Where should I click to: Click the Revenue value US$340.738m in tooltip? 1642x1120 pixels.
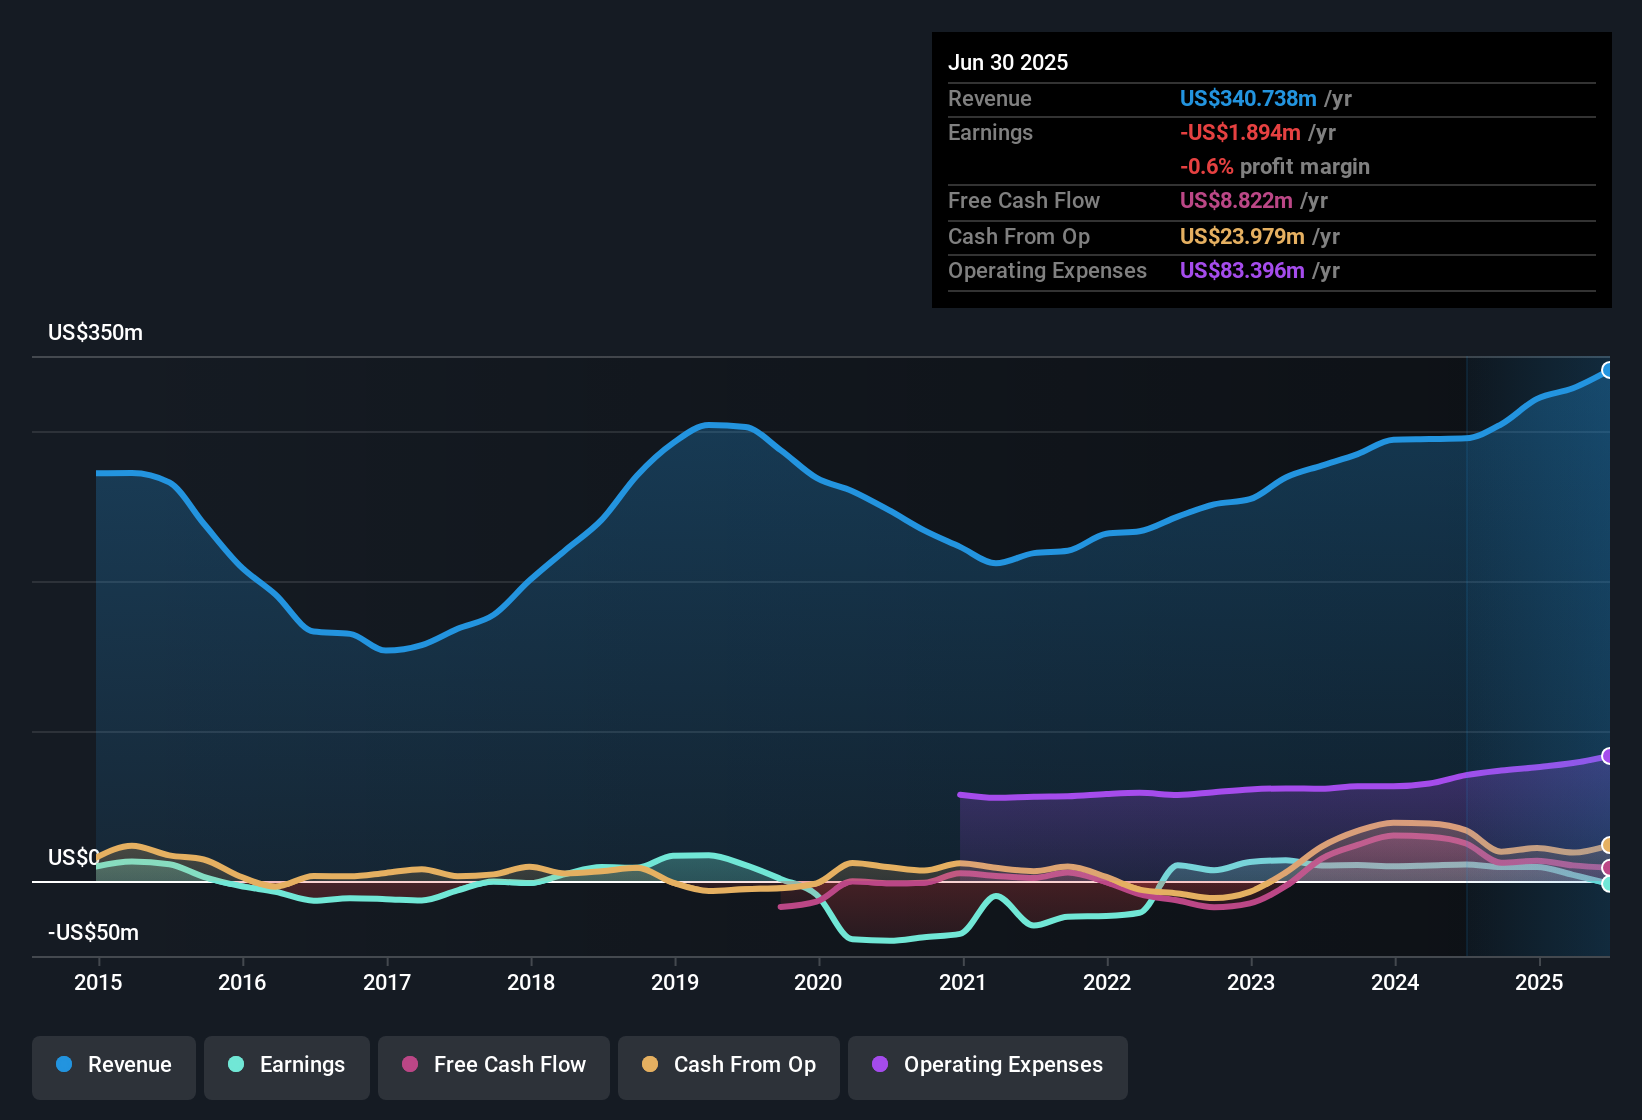(x=1248, y=98)
